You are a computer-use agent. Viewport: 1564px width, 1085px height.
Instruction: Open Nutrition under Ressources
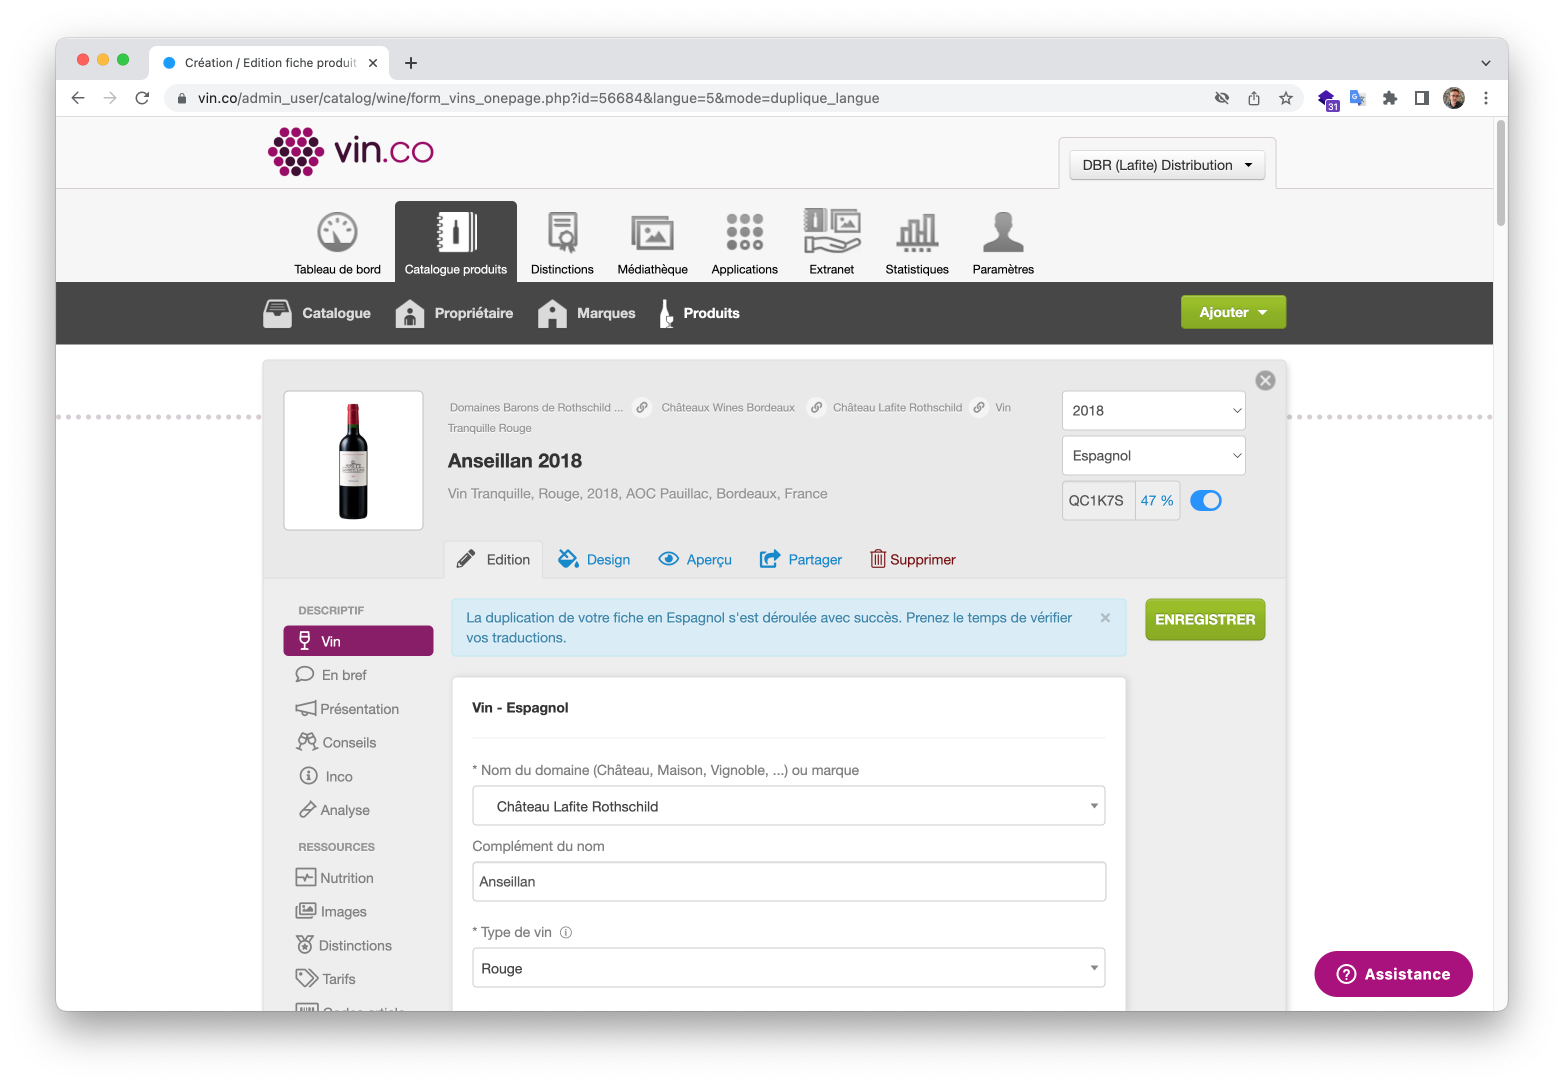pos(335,878)
